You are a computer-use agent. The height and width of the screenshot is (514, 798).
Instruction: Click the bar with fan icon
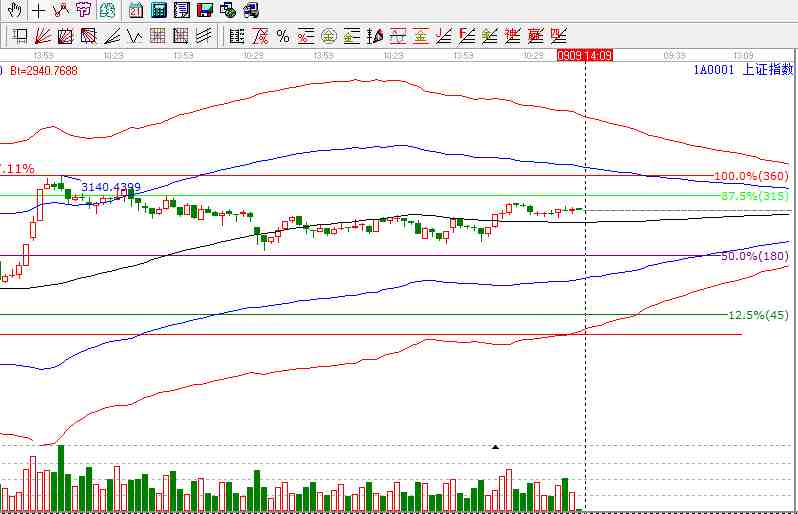[x=375, y=36]
